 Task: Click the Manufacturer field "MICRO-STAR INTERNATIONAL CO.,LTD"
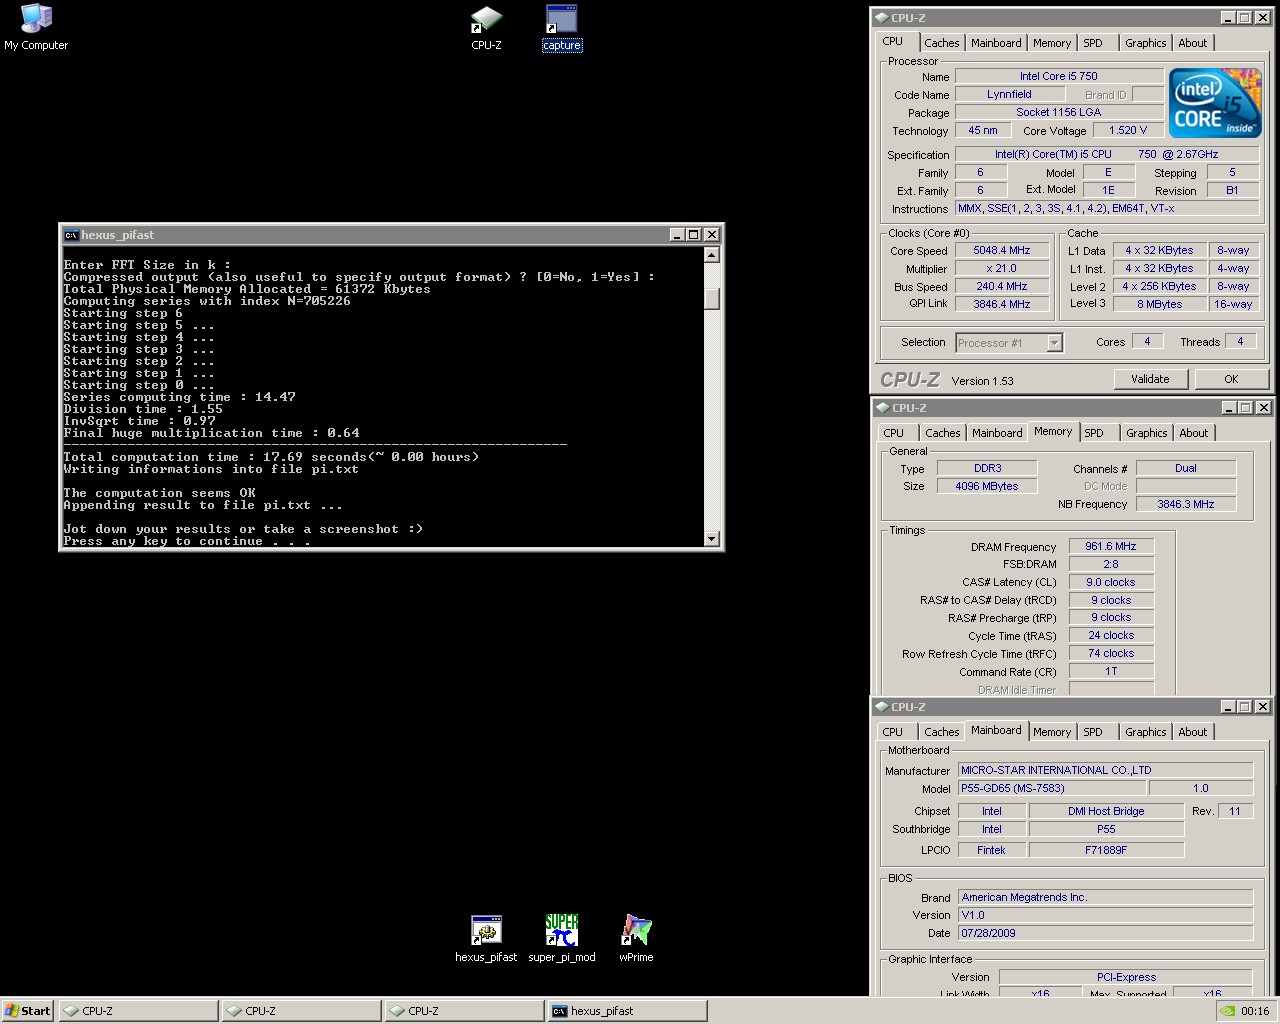1105,770
